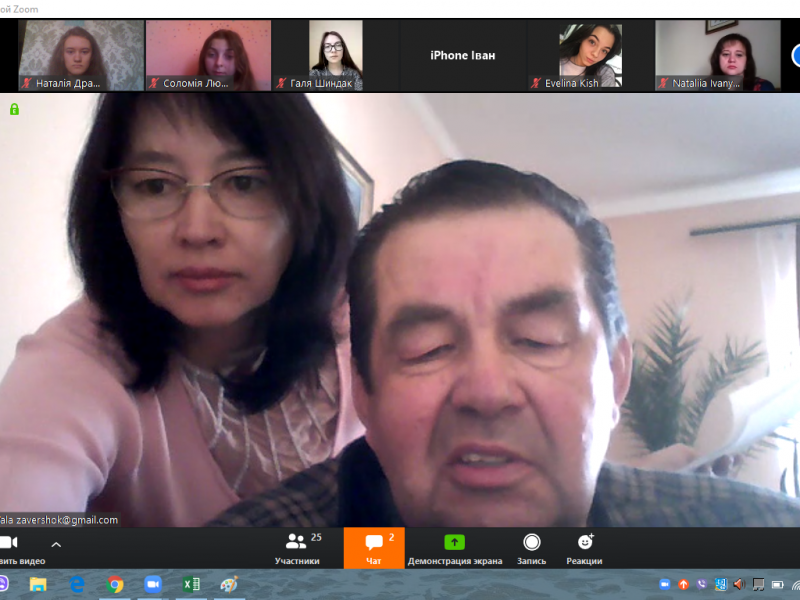This screenshot has height=600, width=800.
Task: Select Соломія Лю... video thumbnail
Action: tap(208, 55)
